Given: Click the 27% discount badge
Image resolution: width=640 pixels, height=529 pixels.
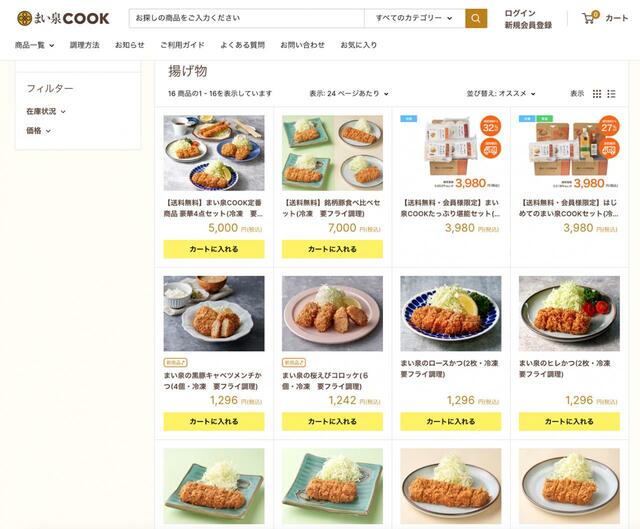Looking at the screenshot, I should click(609, 127).
